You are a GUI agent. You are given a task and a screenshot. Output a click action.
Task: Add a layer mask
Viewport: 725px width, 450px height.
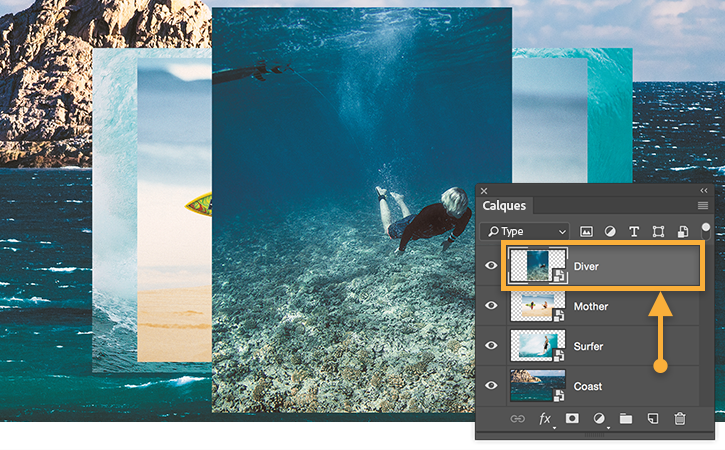[572, 419]
